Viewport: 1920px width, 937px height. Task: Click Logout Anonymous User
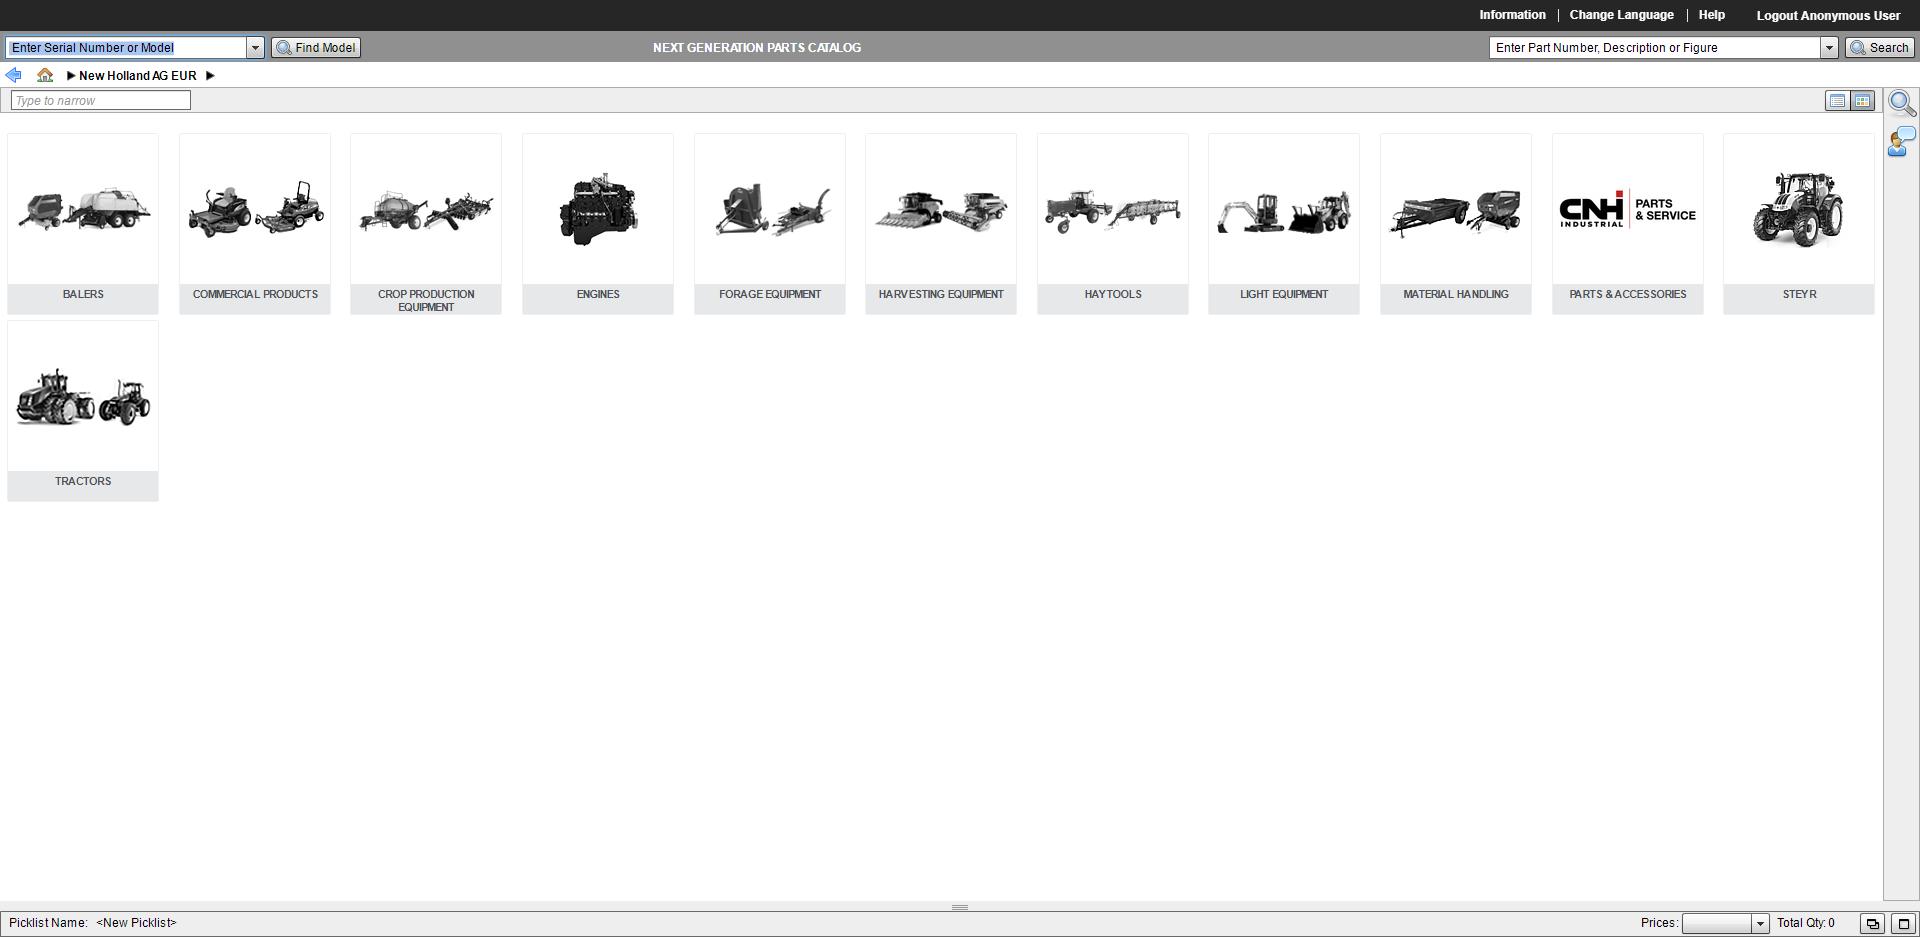point(1828,15)
